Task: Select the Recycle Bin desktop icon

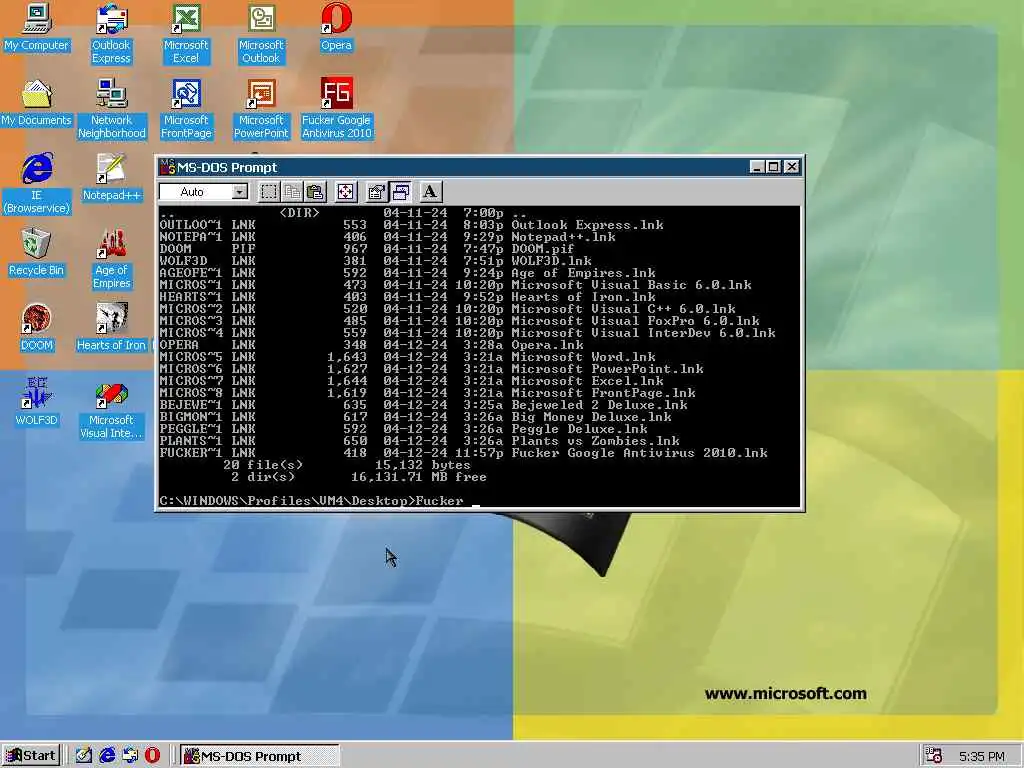Action: click(37, 253)
